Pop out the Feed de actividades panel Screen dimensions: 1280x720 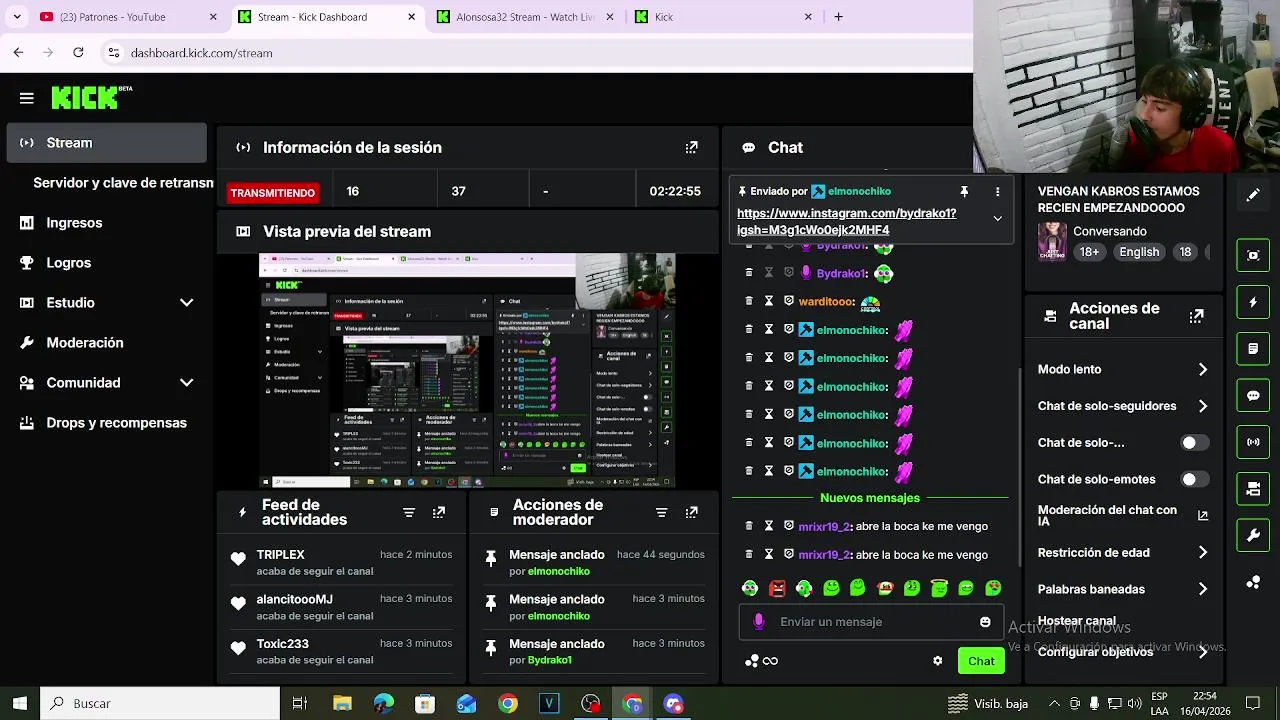(439, 512)
